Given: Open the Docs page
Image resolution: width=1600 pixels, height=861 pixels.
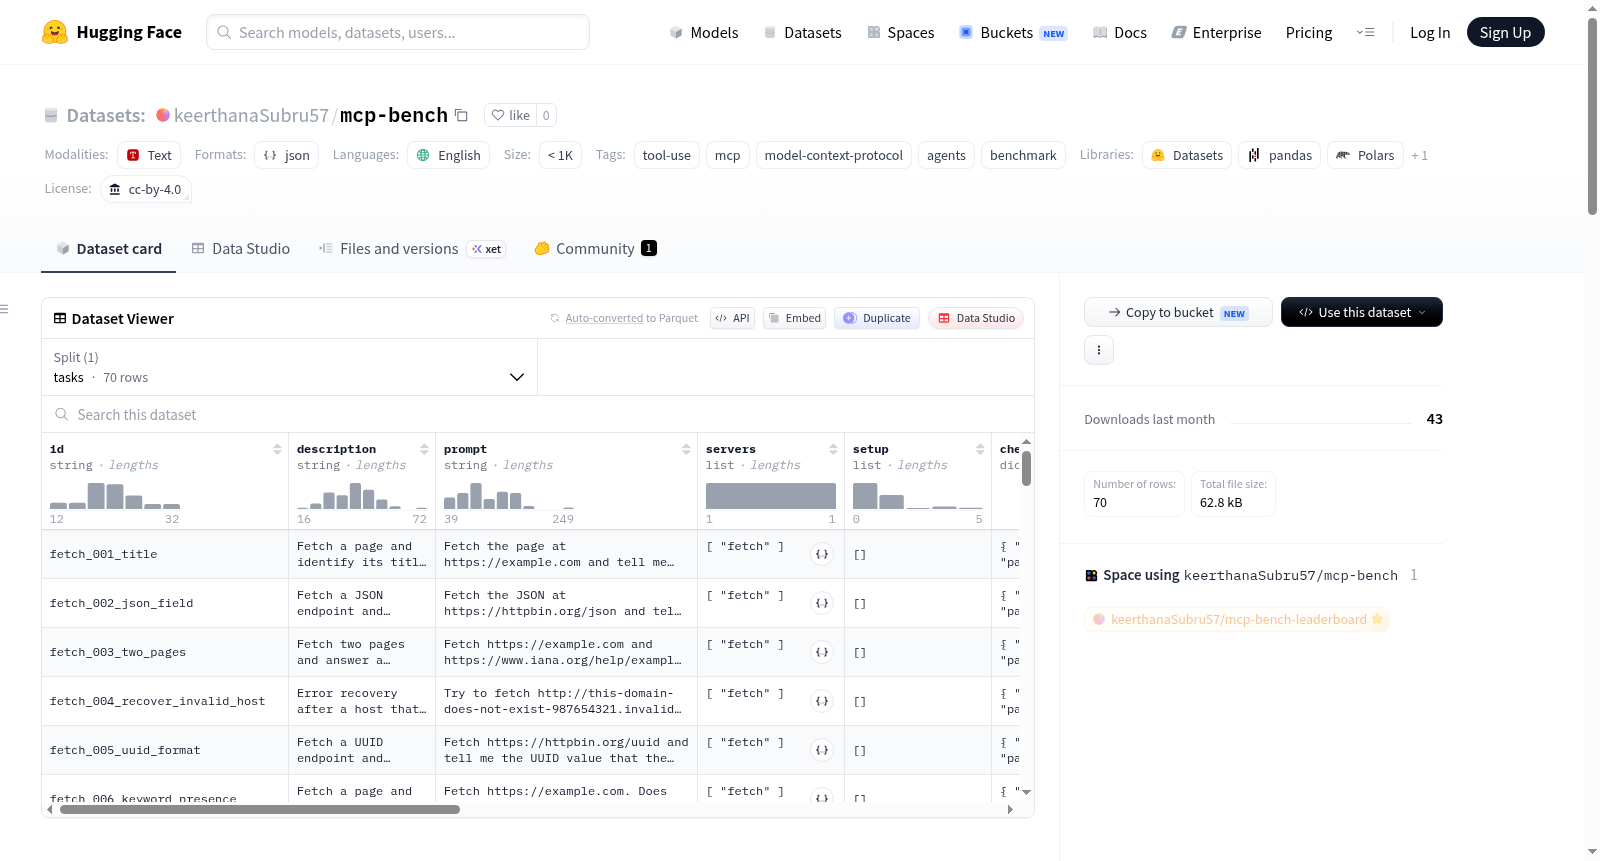Looking at the screenshot, I should 1120,32.
